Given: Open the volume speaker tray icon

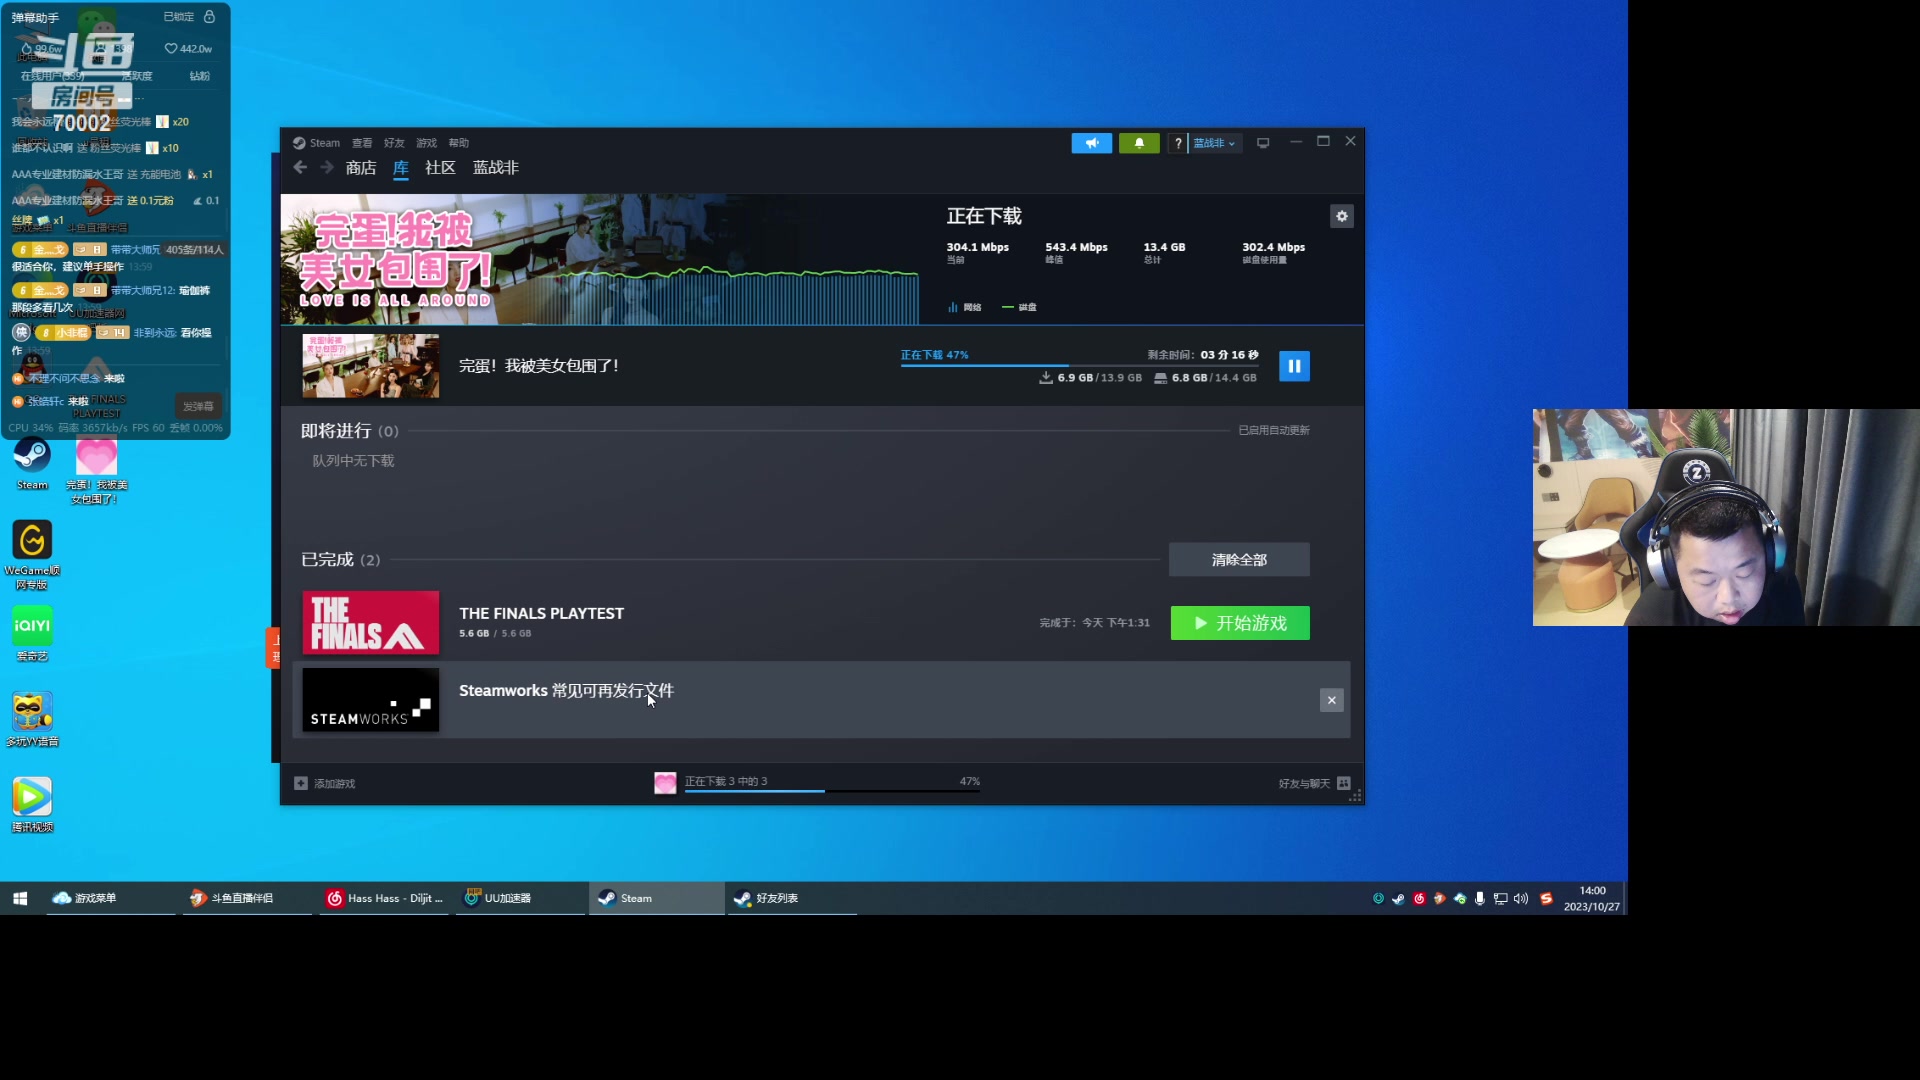Looking at the screenshot, I should 1521,899.
